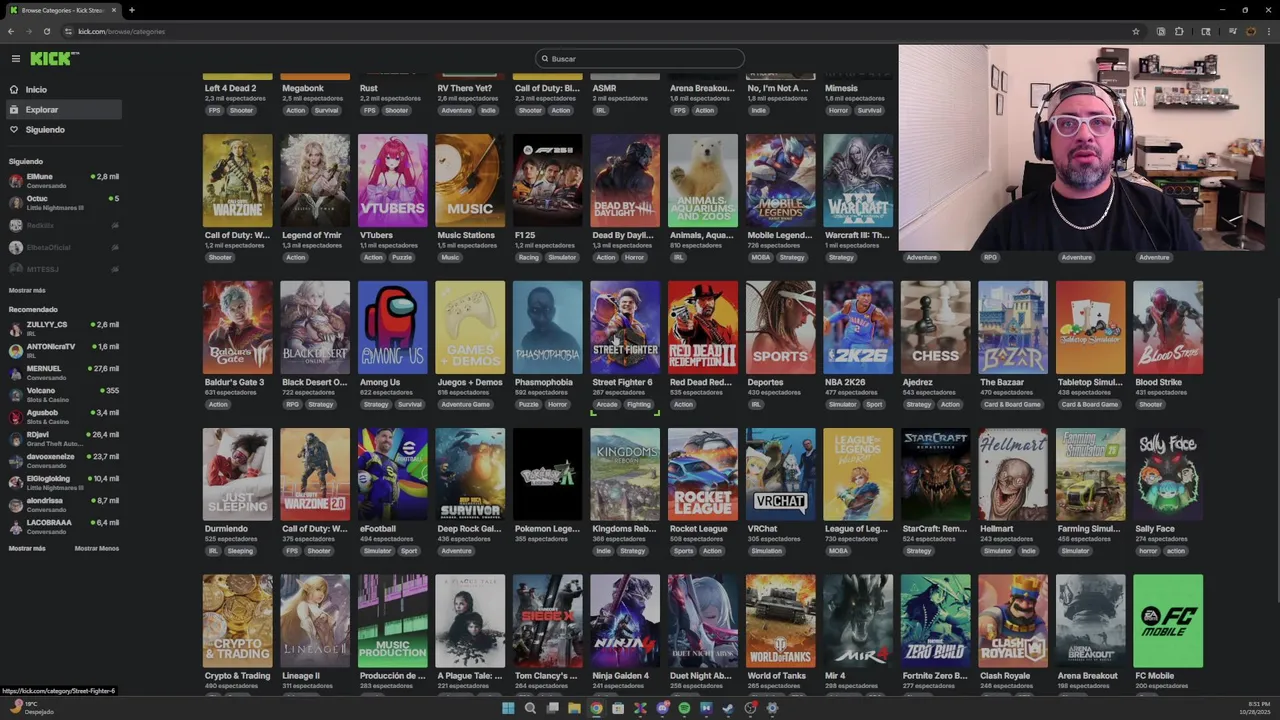The image size is (1280, 720).
Task: Select the Browse Categories browser tab
Action: tap(62, 10)
